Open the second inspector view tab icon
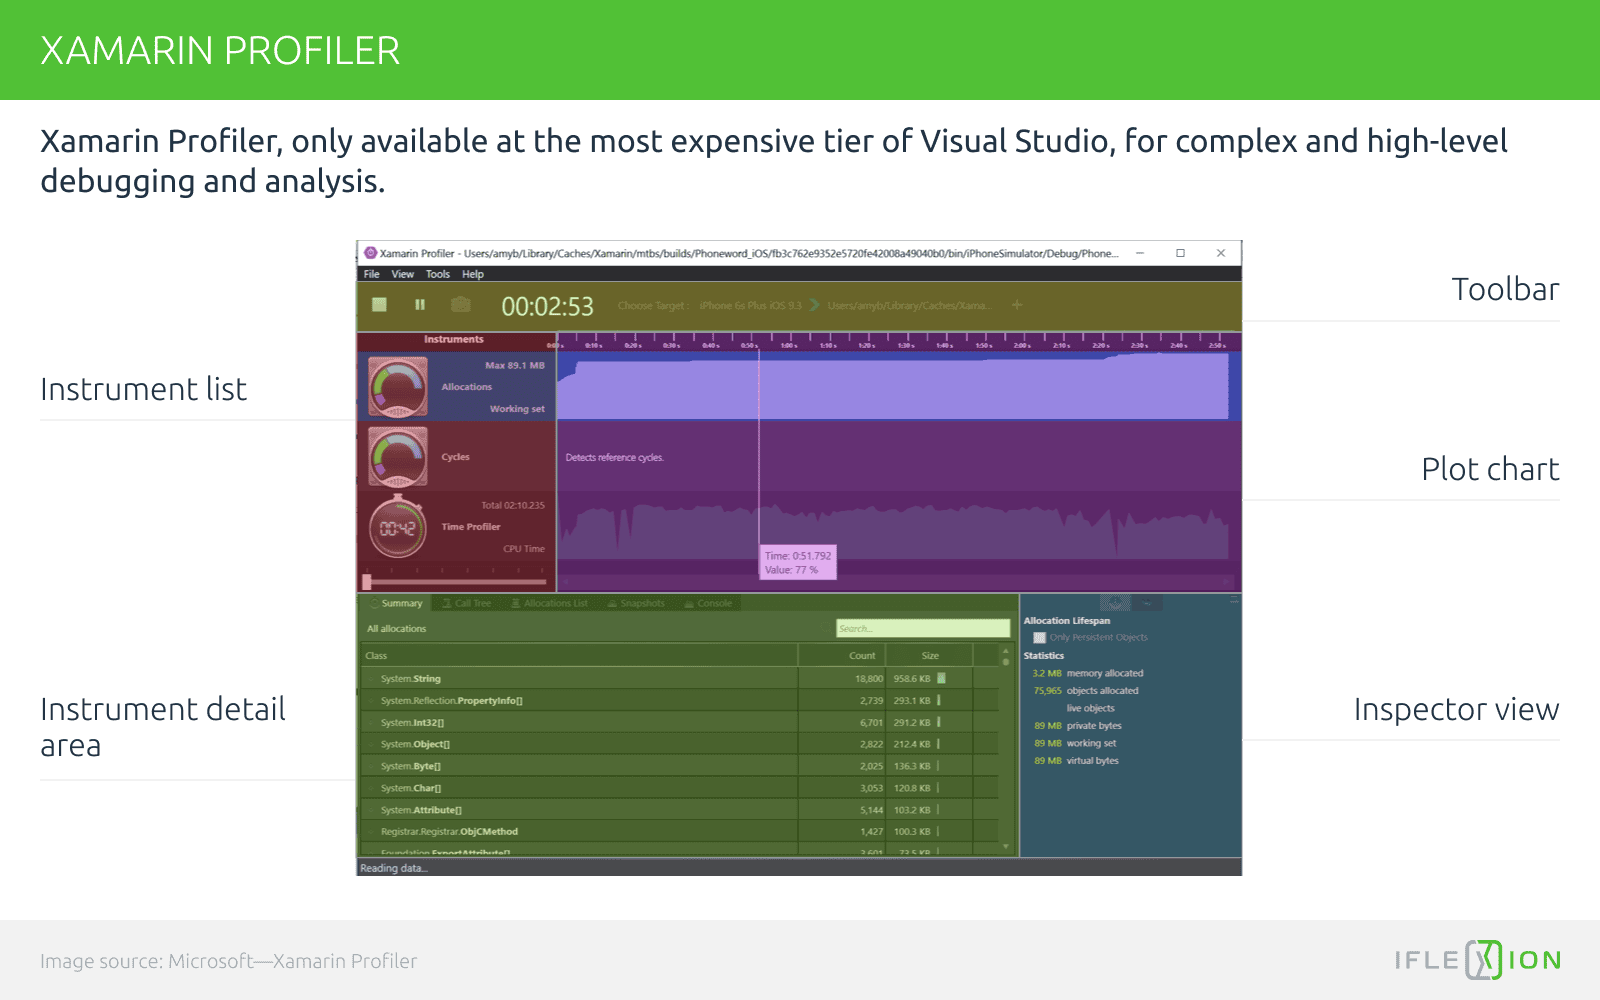Viewport: 1600px width, 1000px height. 1147,603
